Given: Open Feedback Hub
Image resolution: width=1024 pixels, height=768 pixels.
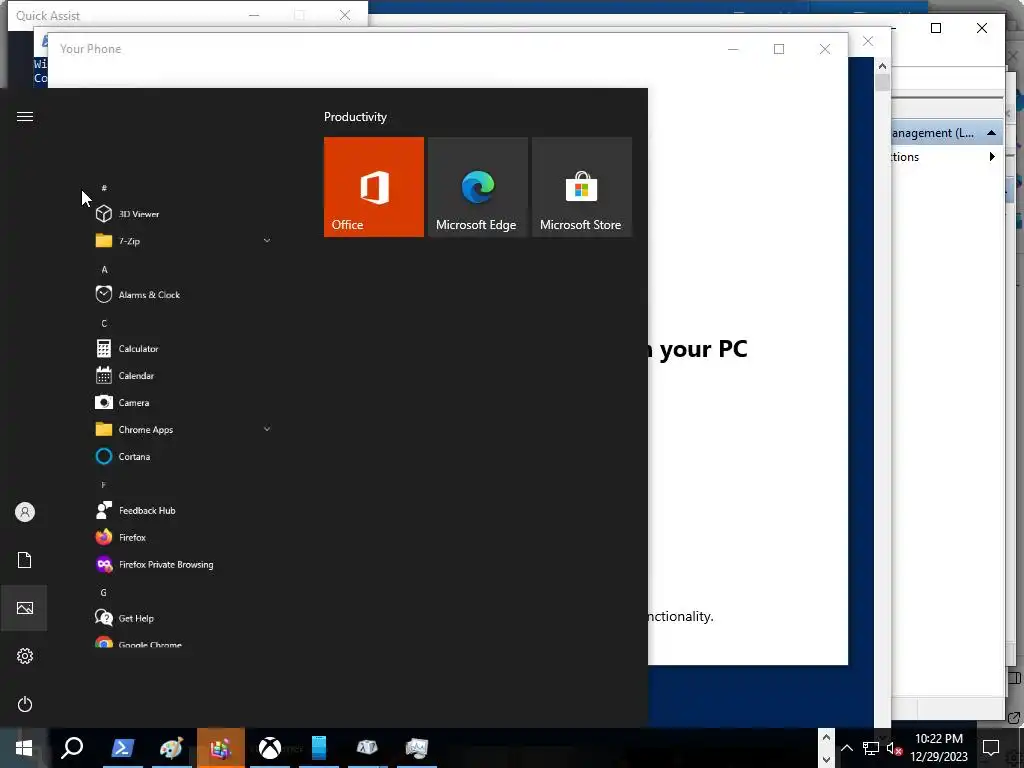Looking at the screenshot, I should 183,510.
